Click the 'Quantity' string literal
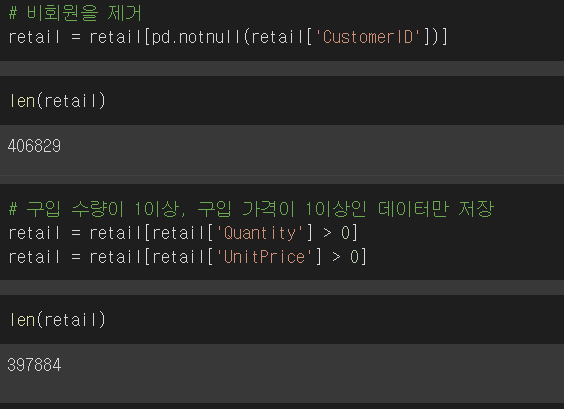Screen dimensions: 564x409 tap(260, 233)
